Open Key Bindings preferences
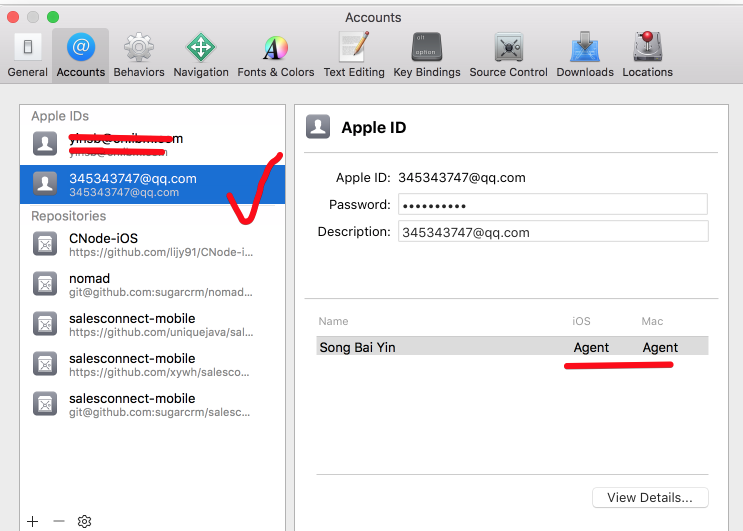The height and width of the screenshot is (531, 743). (426, 55)
